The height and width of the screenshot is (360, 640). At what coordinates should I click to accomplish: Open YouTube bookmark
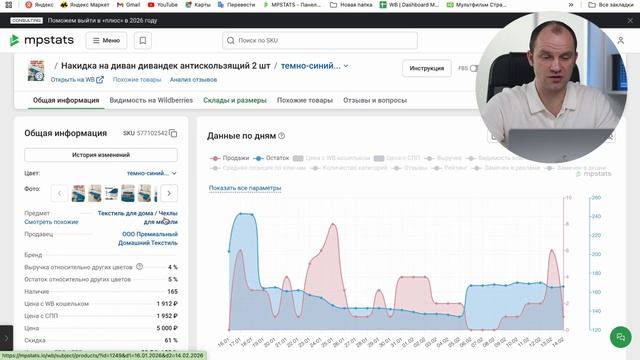tap(163, 5)
